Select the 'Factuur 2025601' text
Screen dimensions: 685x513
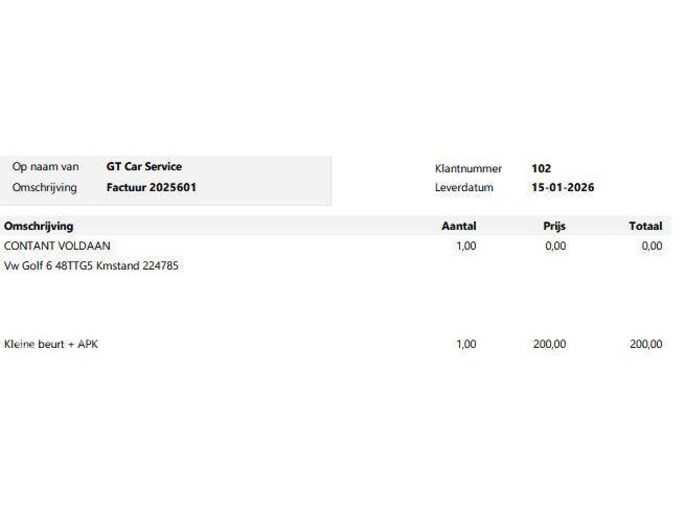click(x=151, y=187)
